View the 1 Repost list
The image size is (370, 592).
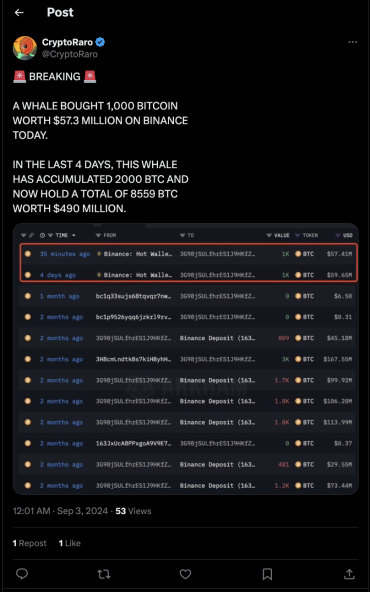click(29, 543)
